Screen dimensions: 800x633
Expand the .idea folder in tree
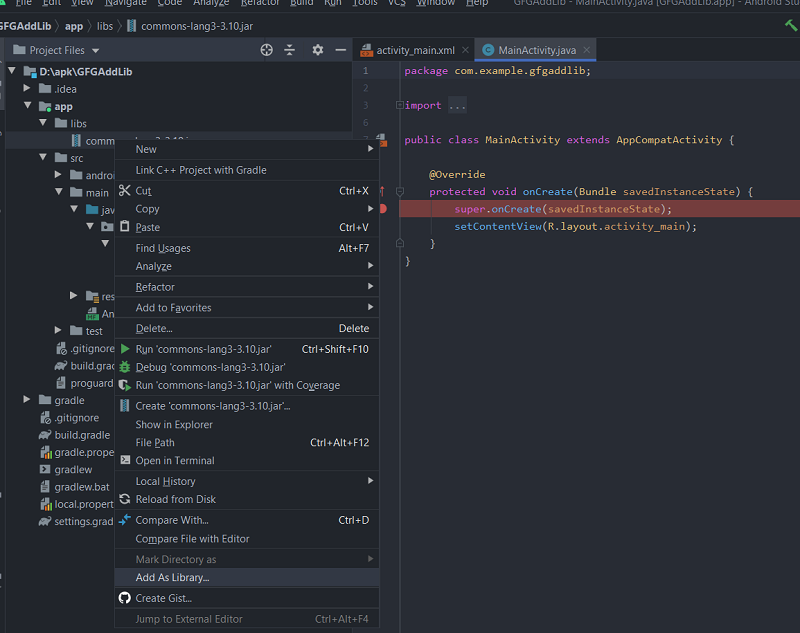(x=28, y=89)
